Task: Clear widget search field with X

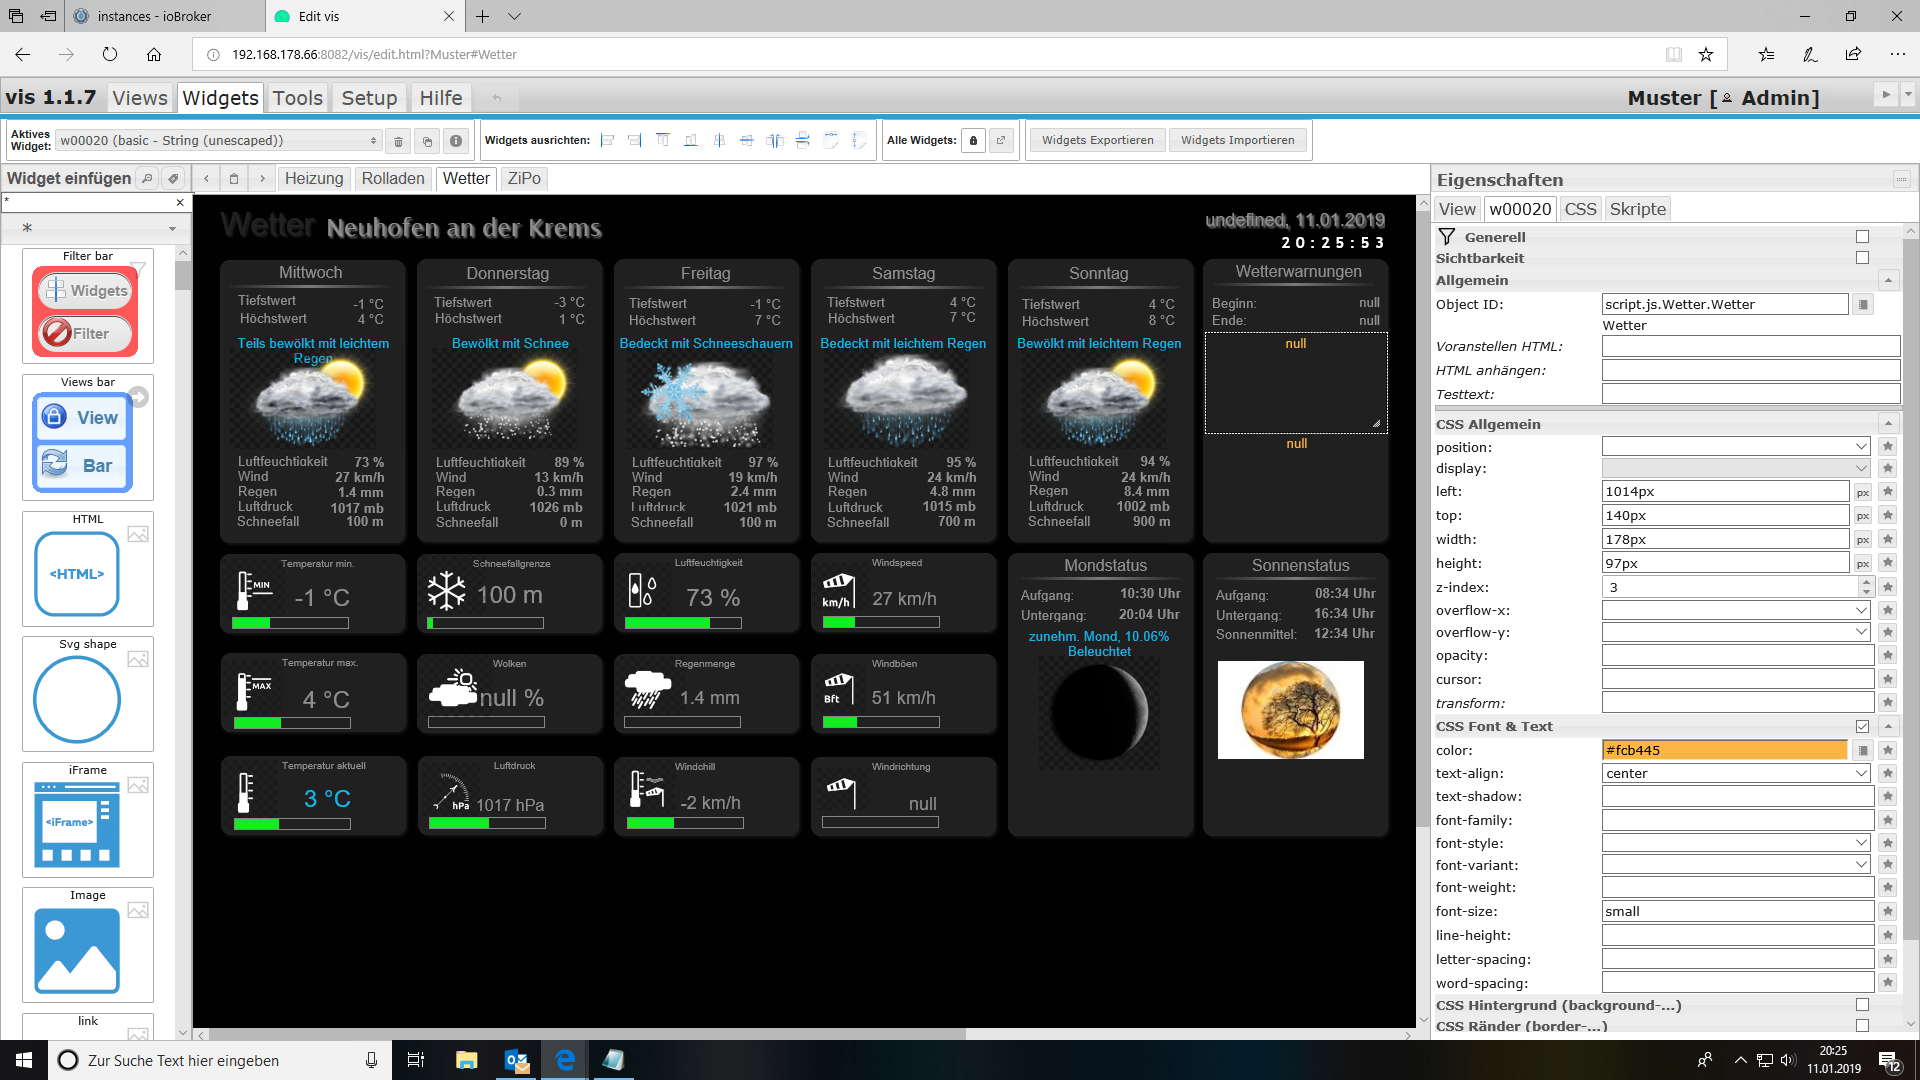Action: pos(180,203)
